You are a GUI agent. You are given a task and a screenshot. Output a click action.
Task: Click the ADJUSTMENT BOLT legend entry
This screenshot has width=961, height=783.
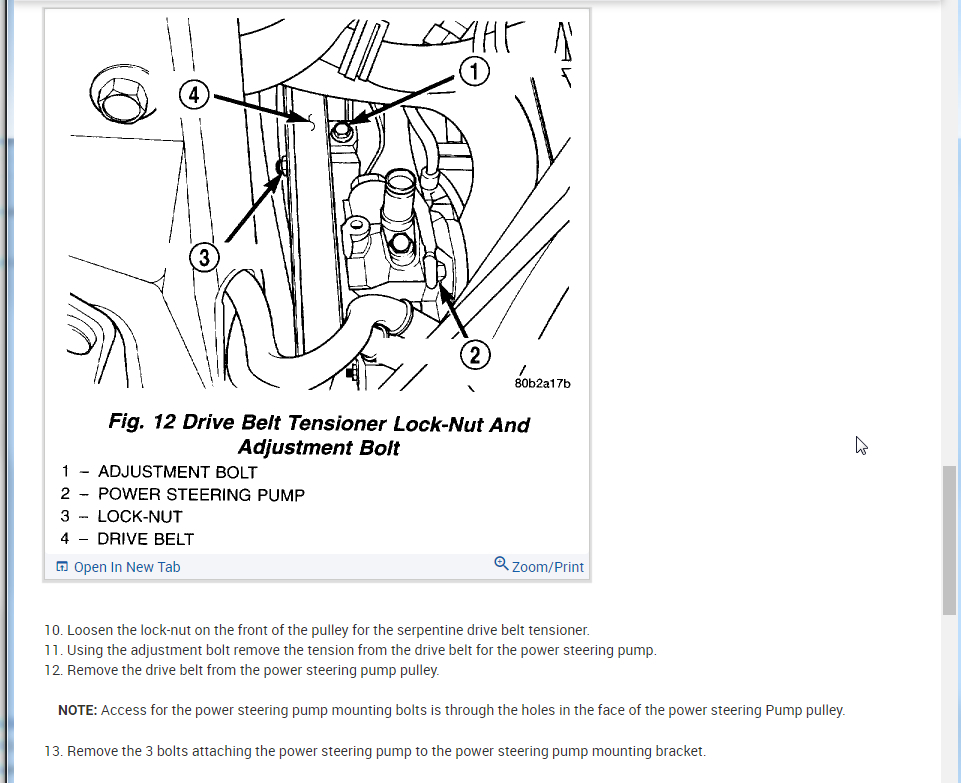pos(159,472)
